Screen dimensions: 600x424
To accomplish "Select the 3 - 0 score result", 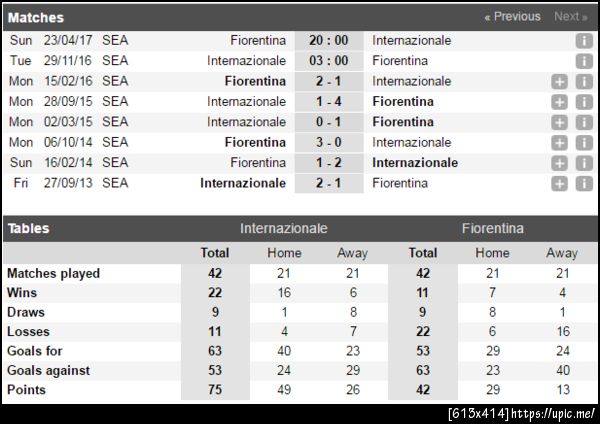I will pos(329,143).
